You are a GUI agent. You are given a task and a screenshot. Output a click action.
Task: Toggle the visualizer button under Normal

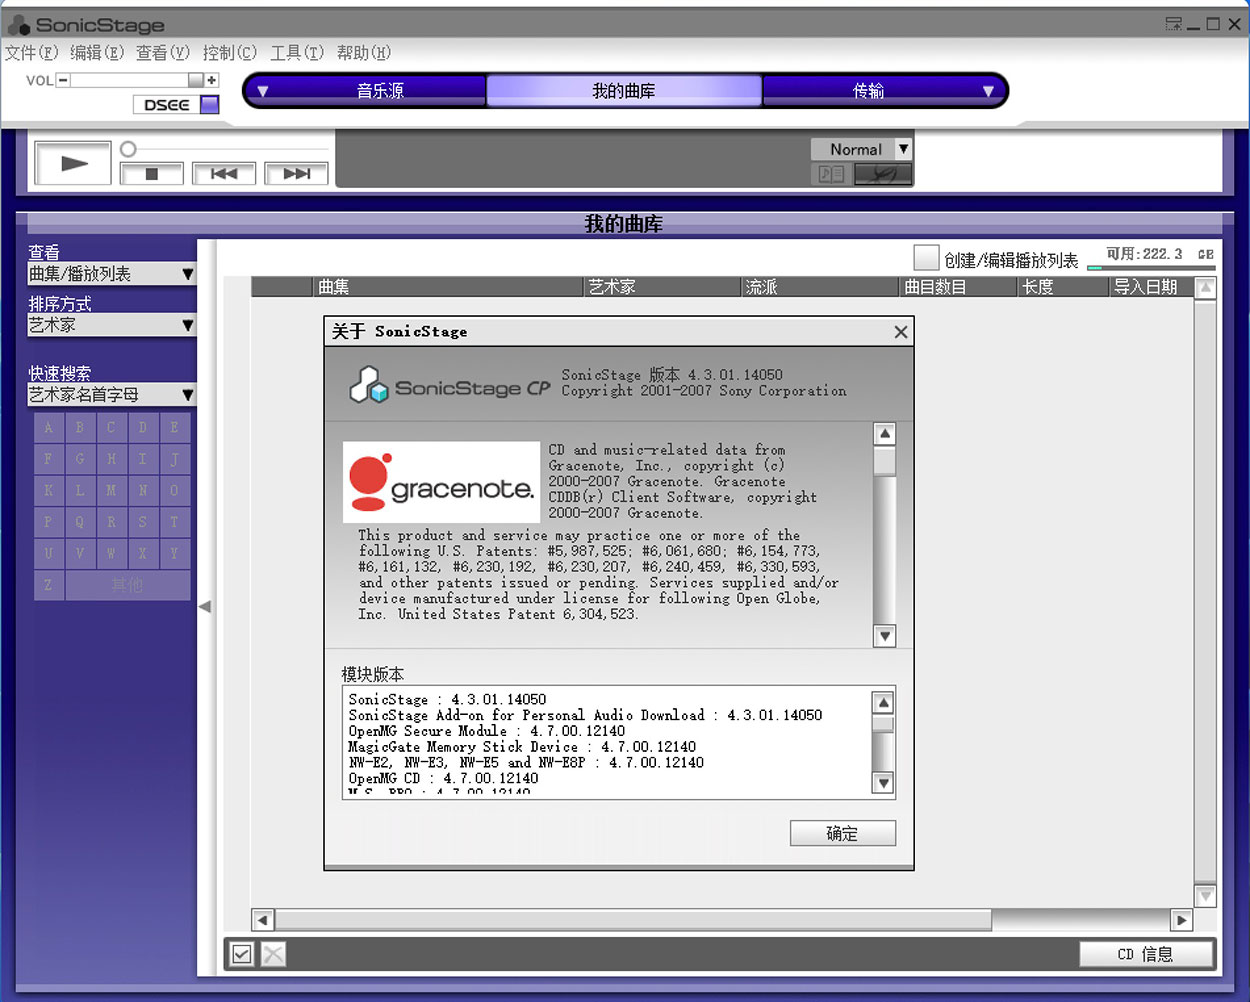click(882, 174)
